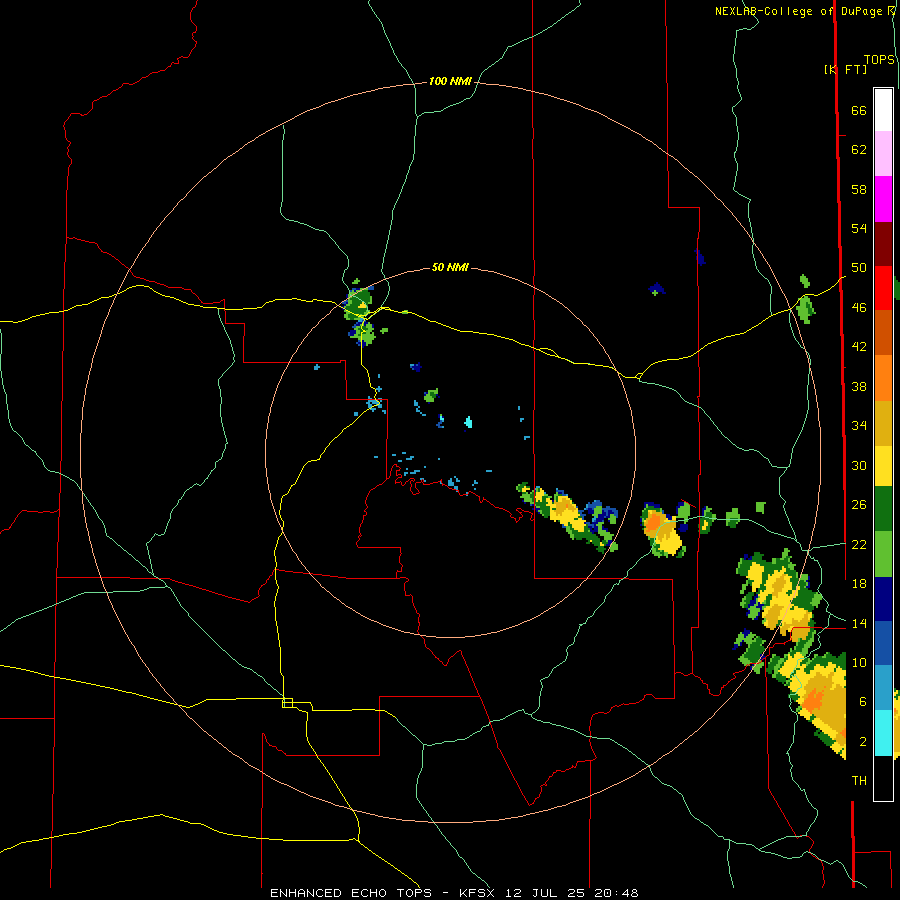This screenshot has width=900, height=900.
Task: Click the 58 value on the legend
Action: pyautogui.click(x=859, y=189)
